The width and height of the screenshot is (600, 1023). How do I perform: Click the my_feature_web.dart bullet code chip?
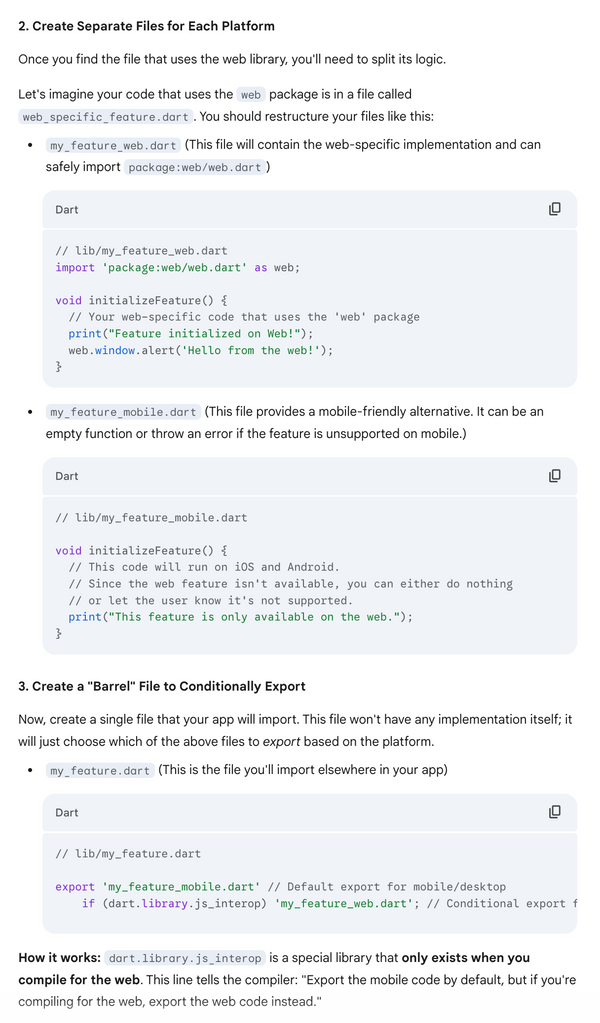[113, 145]
